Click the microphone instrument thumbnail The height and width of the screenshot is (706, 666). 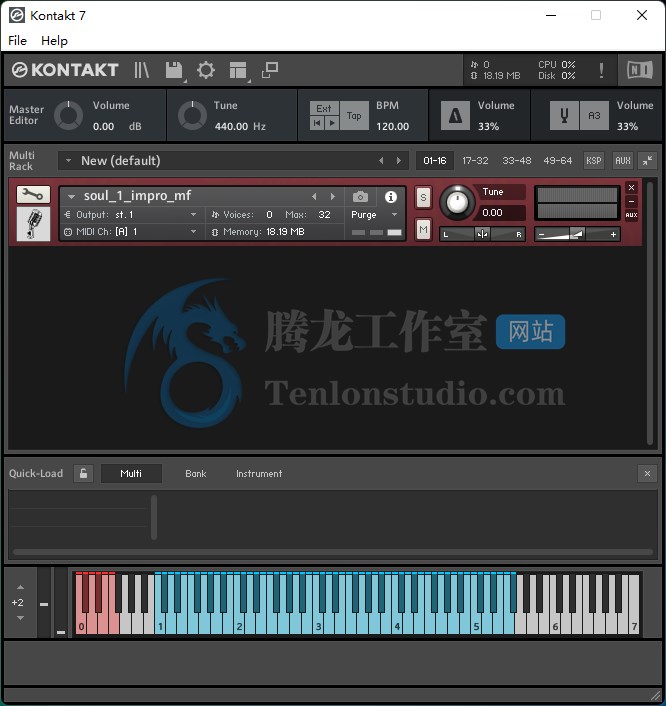click(x=33, y=224)
